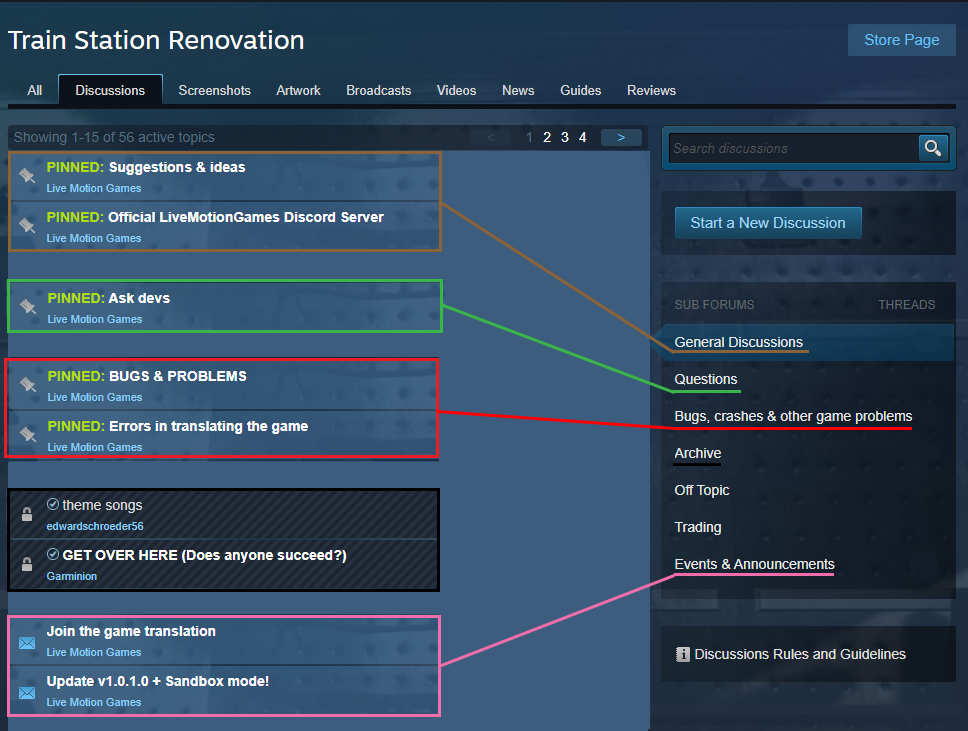Click pin icon beside Ask devs topic
968x731 pixels.
[28, 307]
